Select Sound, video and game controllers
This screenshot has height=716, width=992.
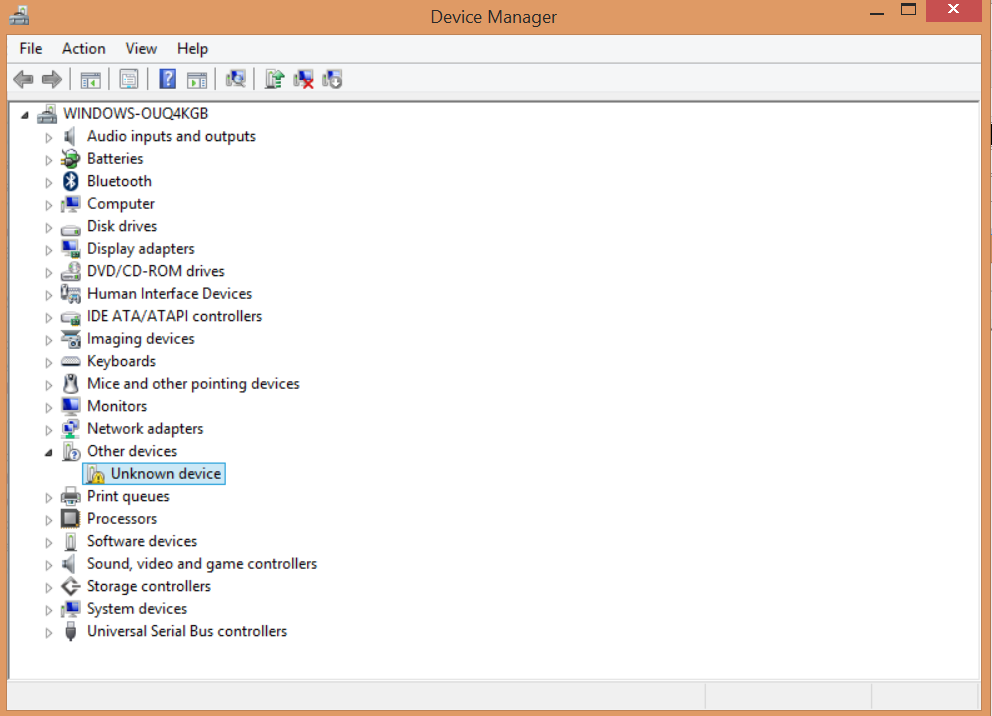(202, 564)
